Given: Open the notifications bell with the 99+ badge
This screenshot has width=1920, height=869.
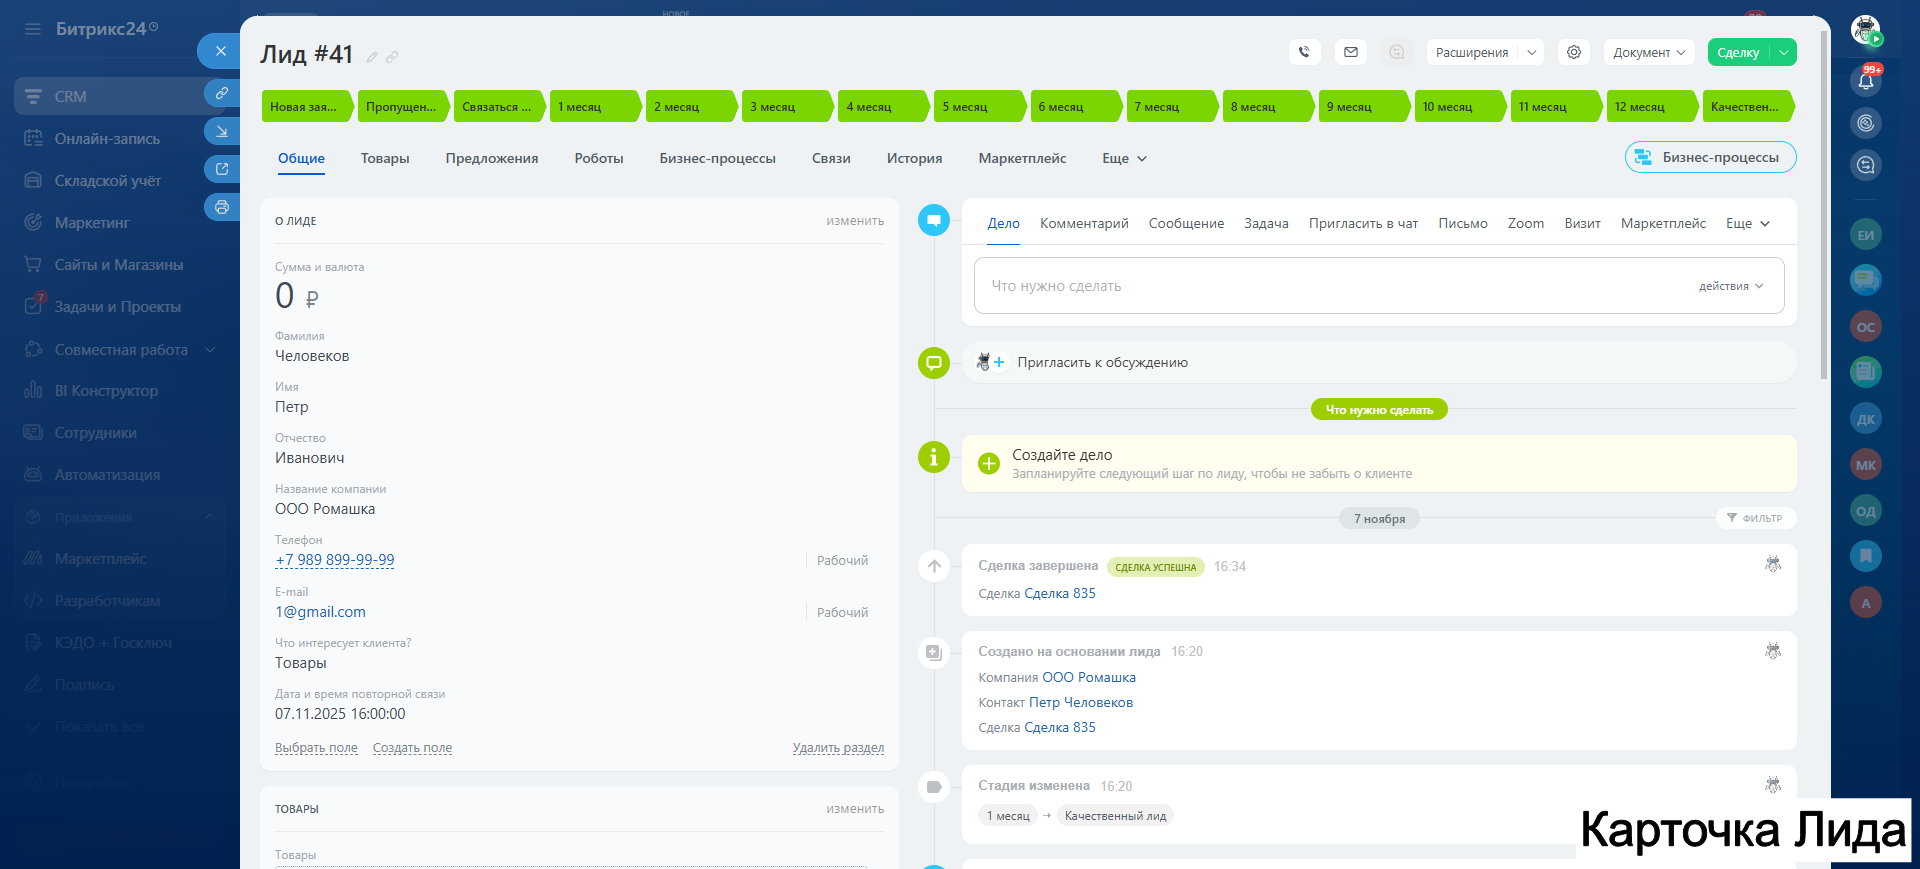Looking at the screenshot, I should (1865, 81).
